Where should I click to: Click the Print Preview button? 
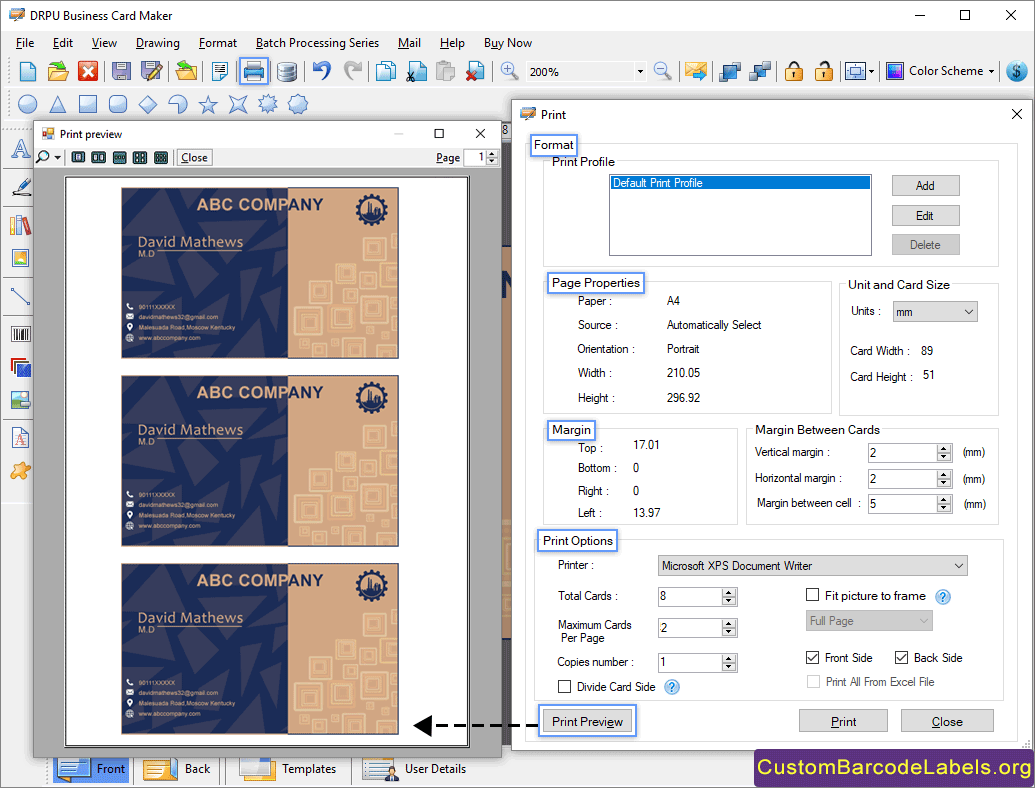pyautogui.click(x=587, y=721)
